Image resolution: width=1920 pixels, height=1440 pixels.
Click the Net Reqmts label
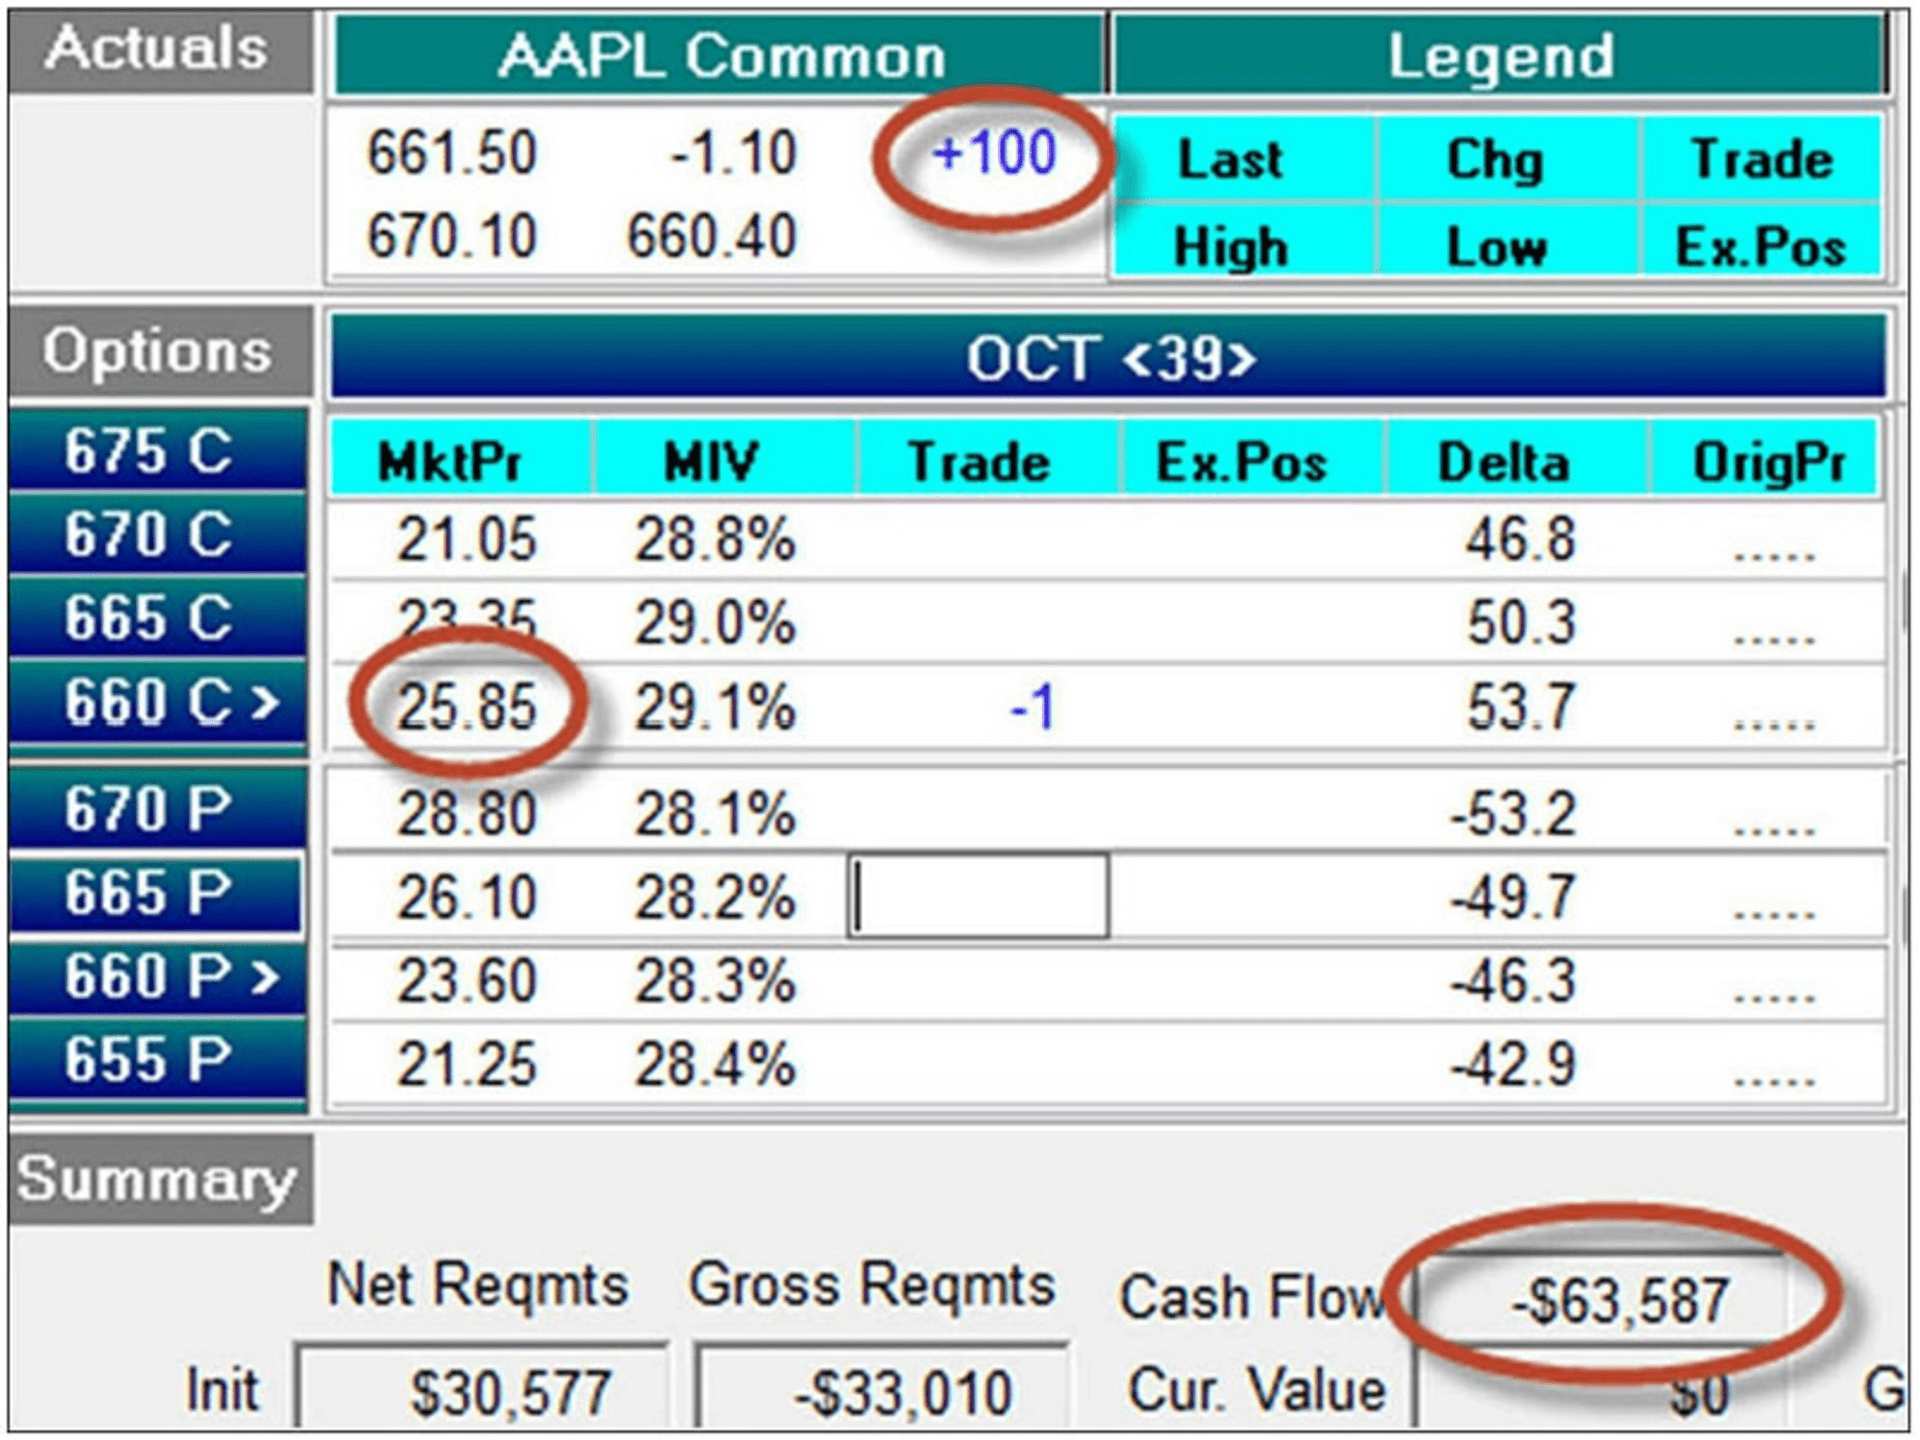click(x=478, y=1285)
